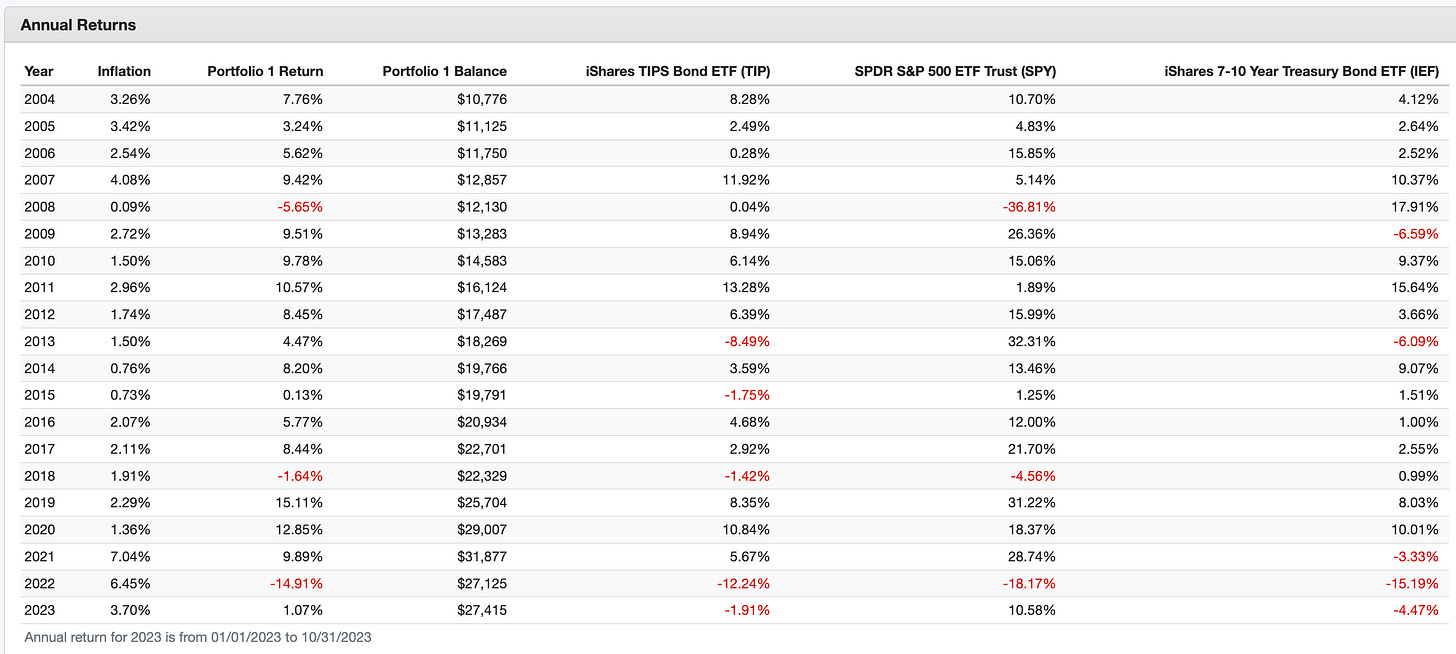Select the Year column header

pyautogui.click(x=39, y=71)
